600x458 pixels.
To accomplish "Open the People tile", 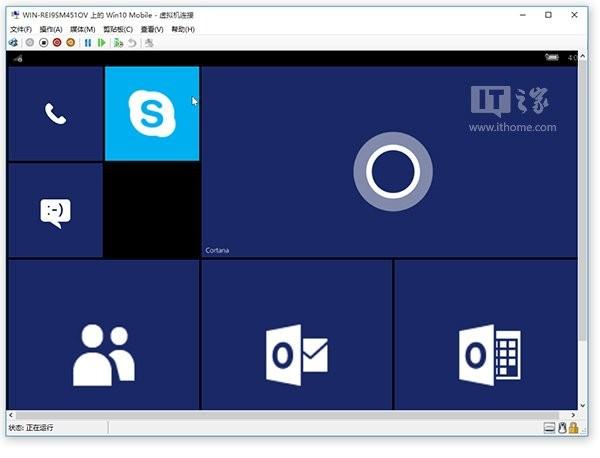I will [103, 335].
